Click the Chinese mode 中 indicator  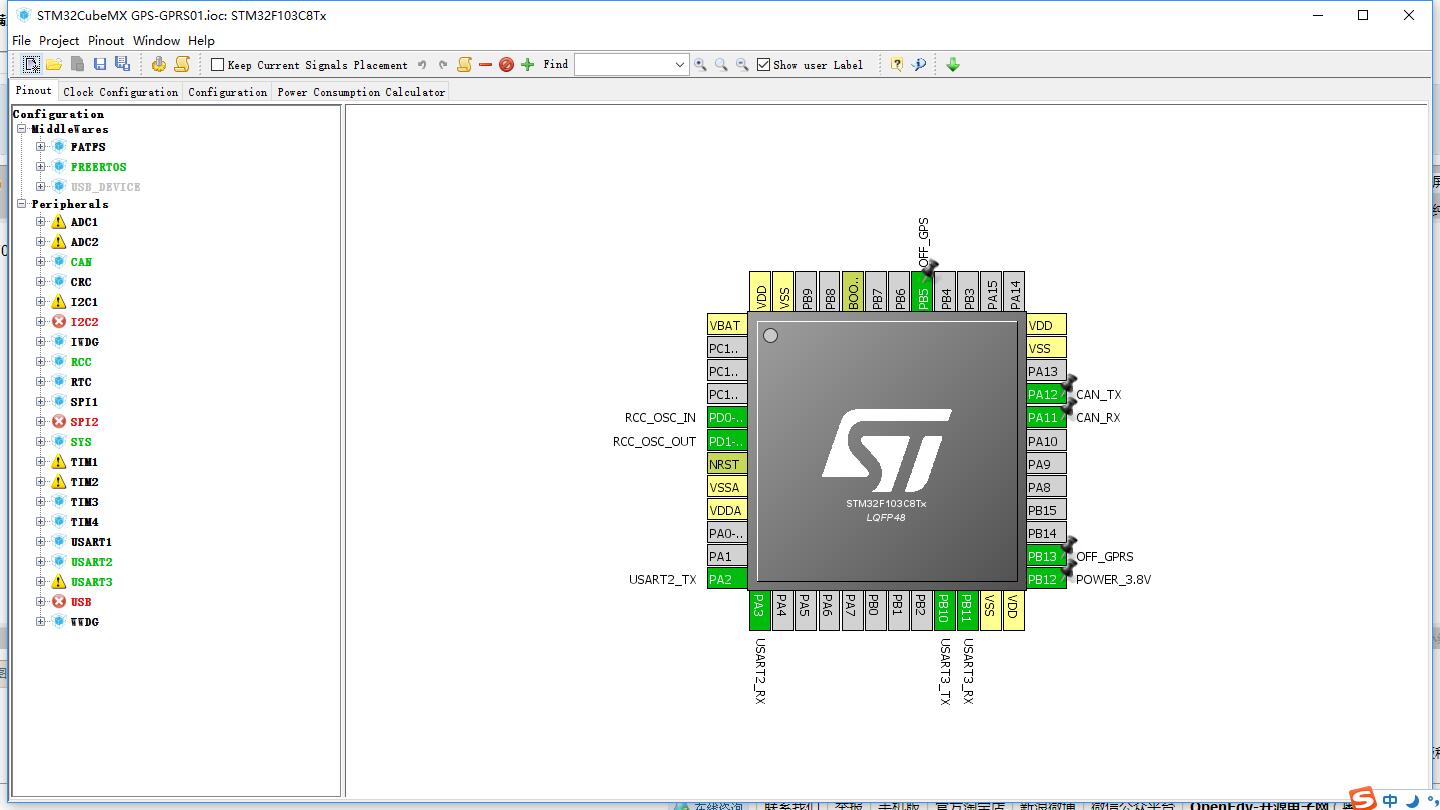tap(1391, 800)
